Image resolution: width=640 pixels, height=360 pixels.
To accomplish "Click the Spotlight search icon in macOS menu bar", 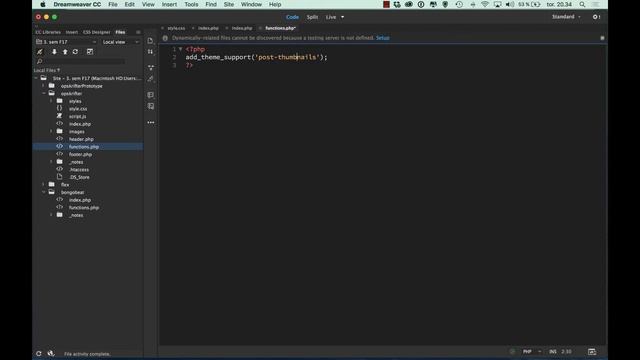I will tap(582, 4).
